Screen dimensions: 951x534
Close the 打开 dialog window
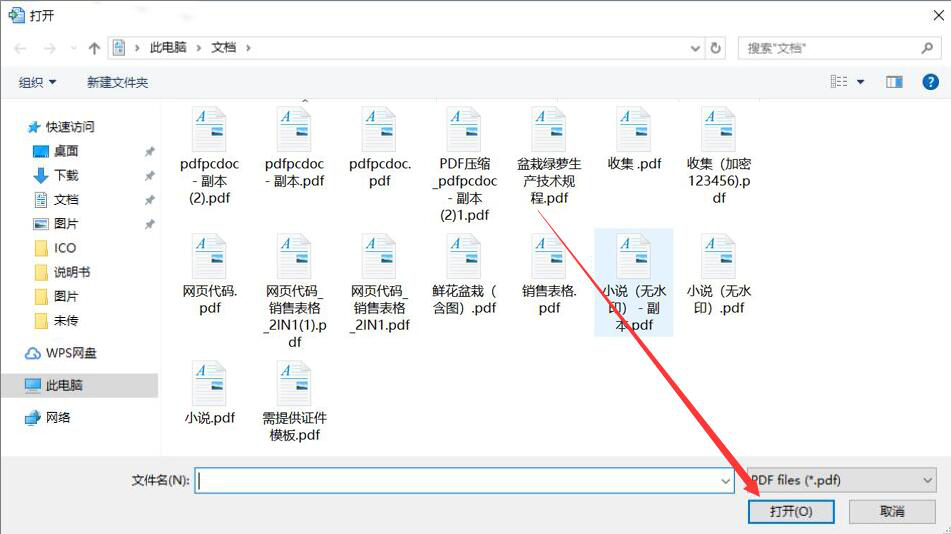tap(938, 15)
